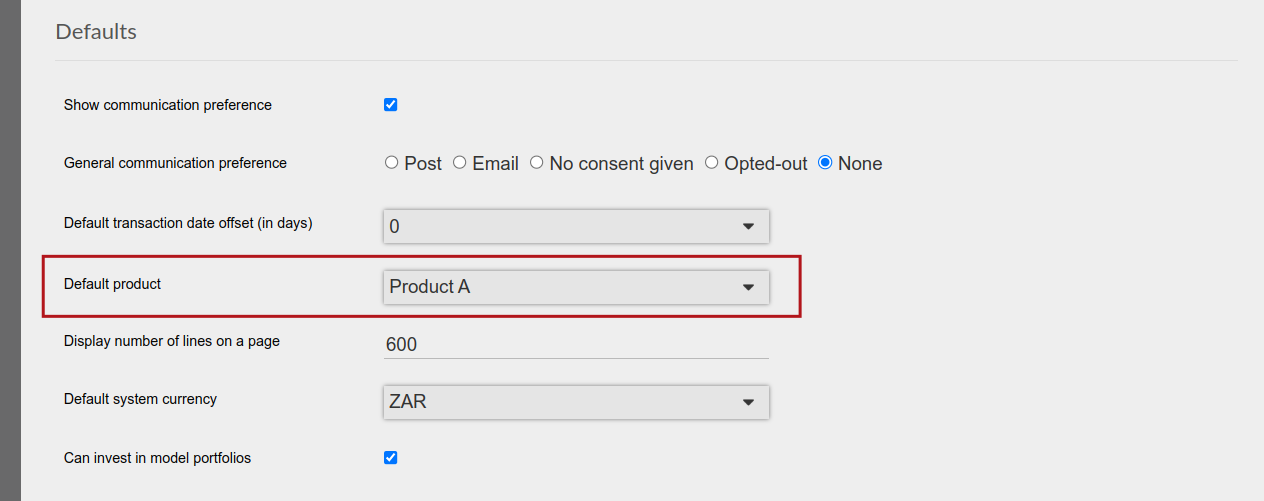Click the Default system currency label
This screenshot has height=501, width=1264.
140,399
